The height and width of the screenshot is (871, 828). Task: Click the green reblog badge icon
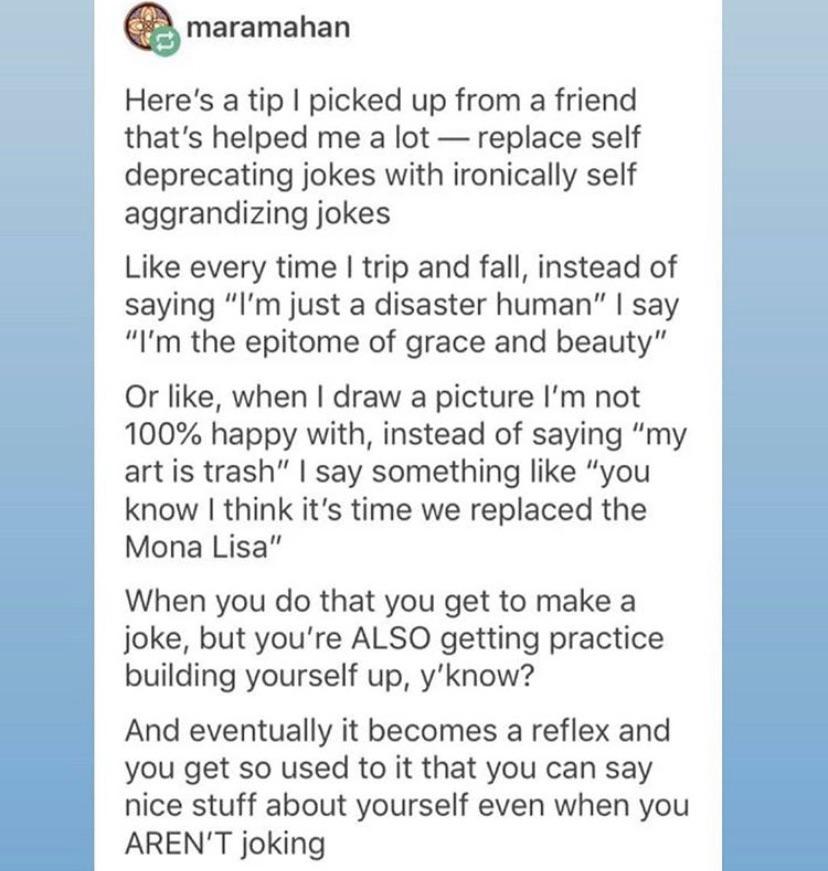click(165, 42)
